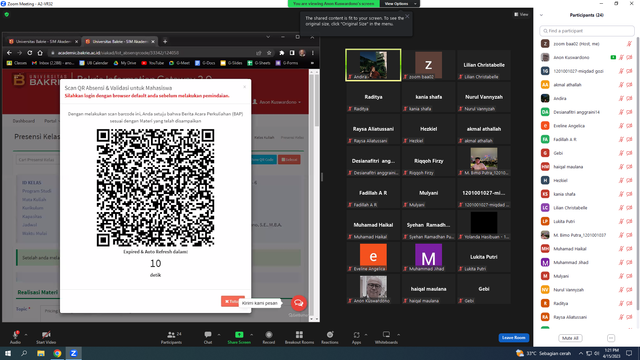The width and height of the screenshot is (640, 360).
Task: Show hidden system tray icons
Action: point(580,353)
